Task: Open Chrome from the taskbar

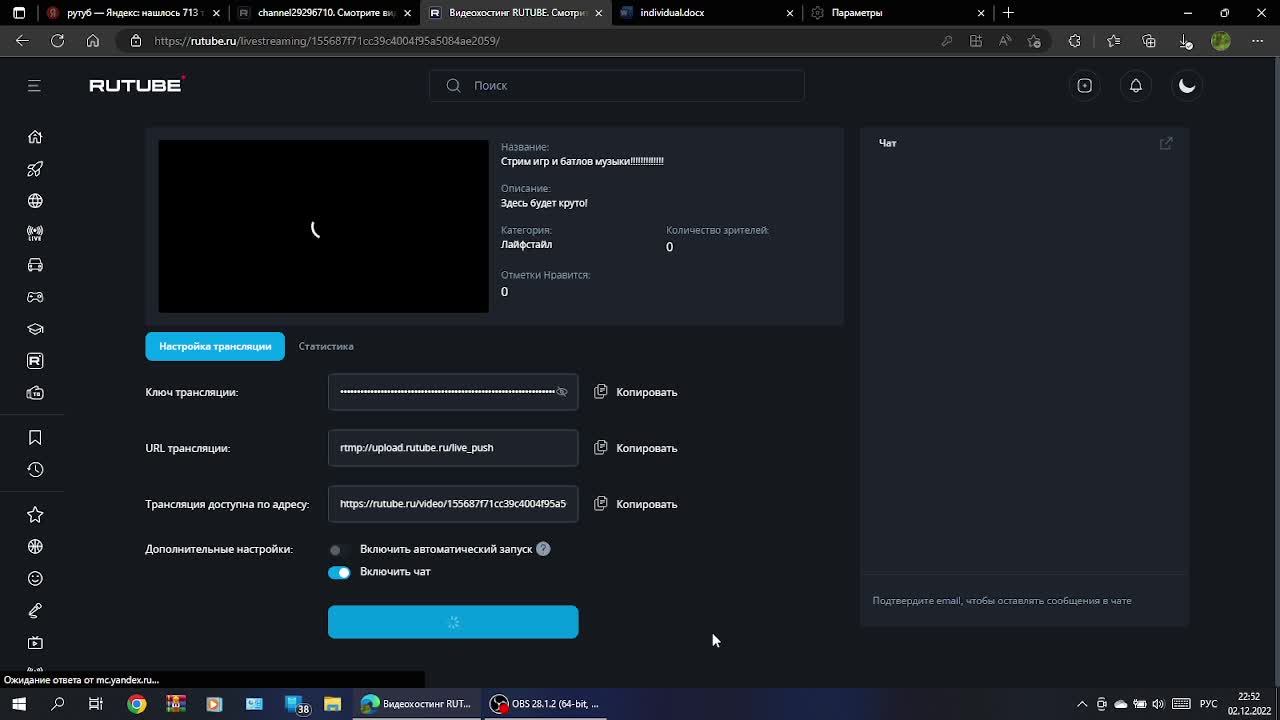Action: [x=136, y=704]
